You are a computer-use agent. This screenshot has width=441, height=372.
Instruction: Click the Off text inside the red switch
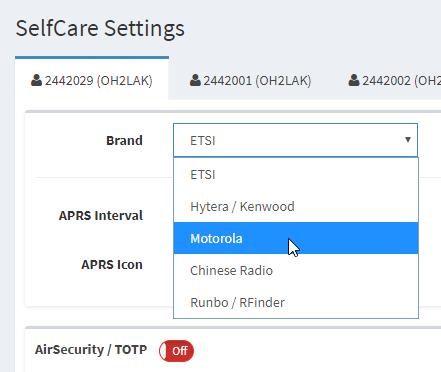[180, 351]
